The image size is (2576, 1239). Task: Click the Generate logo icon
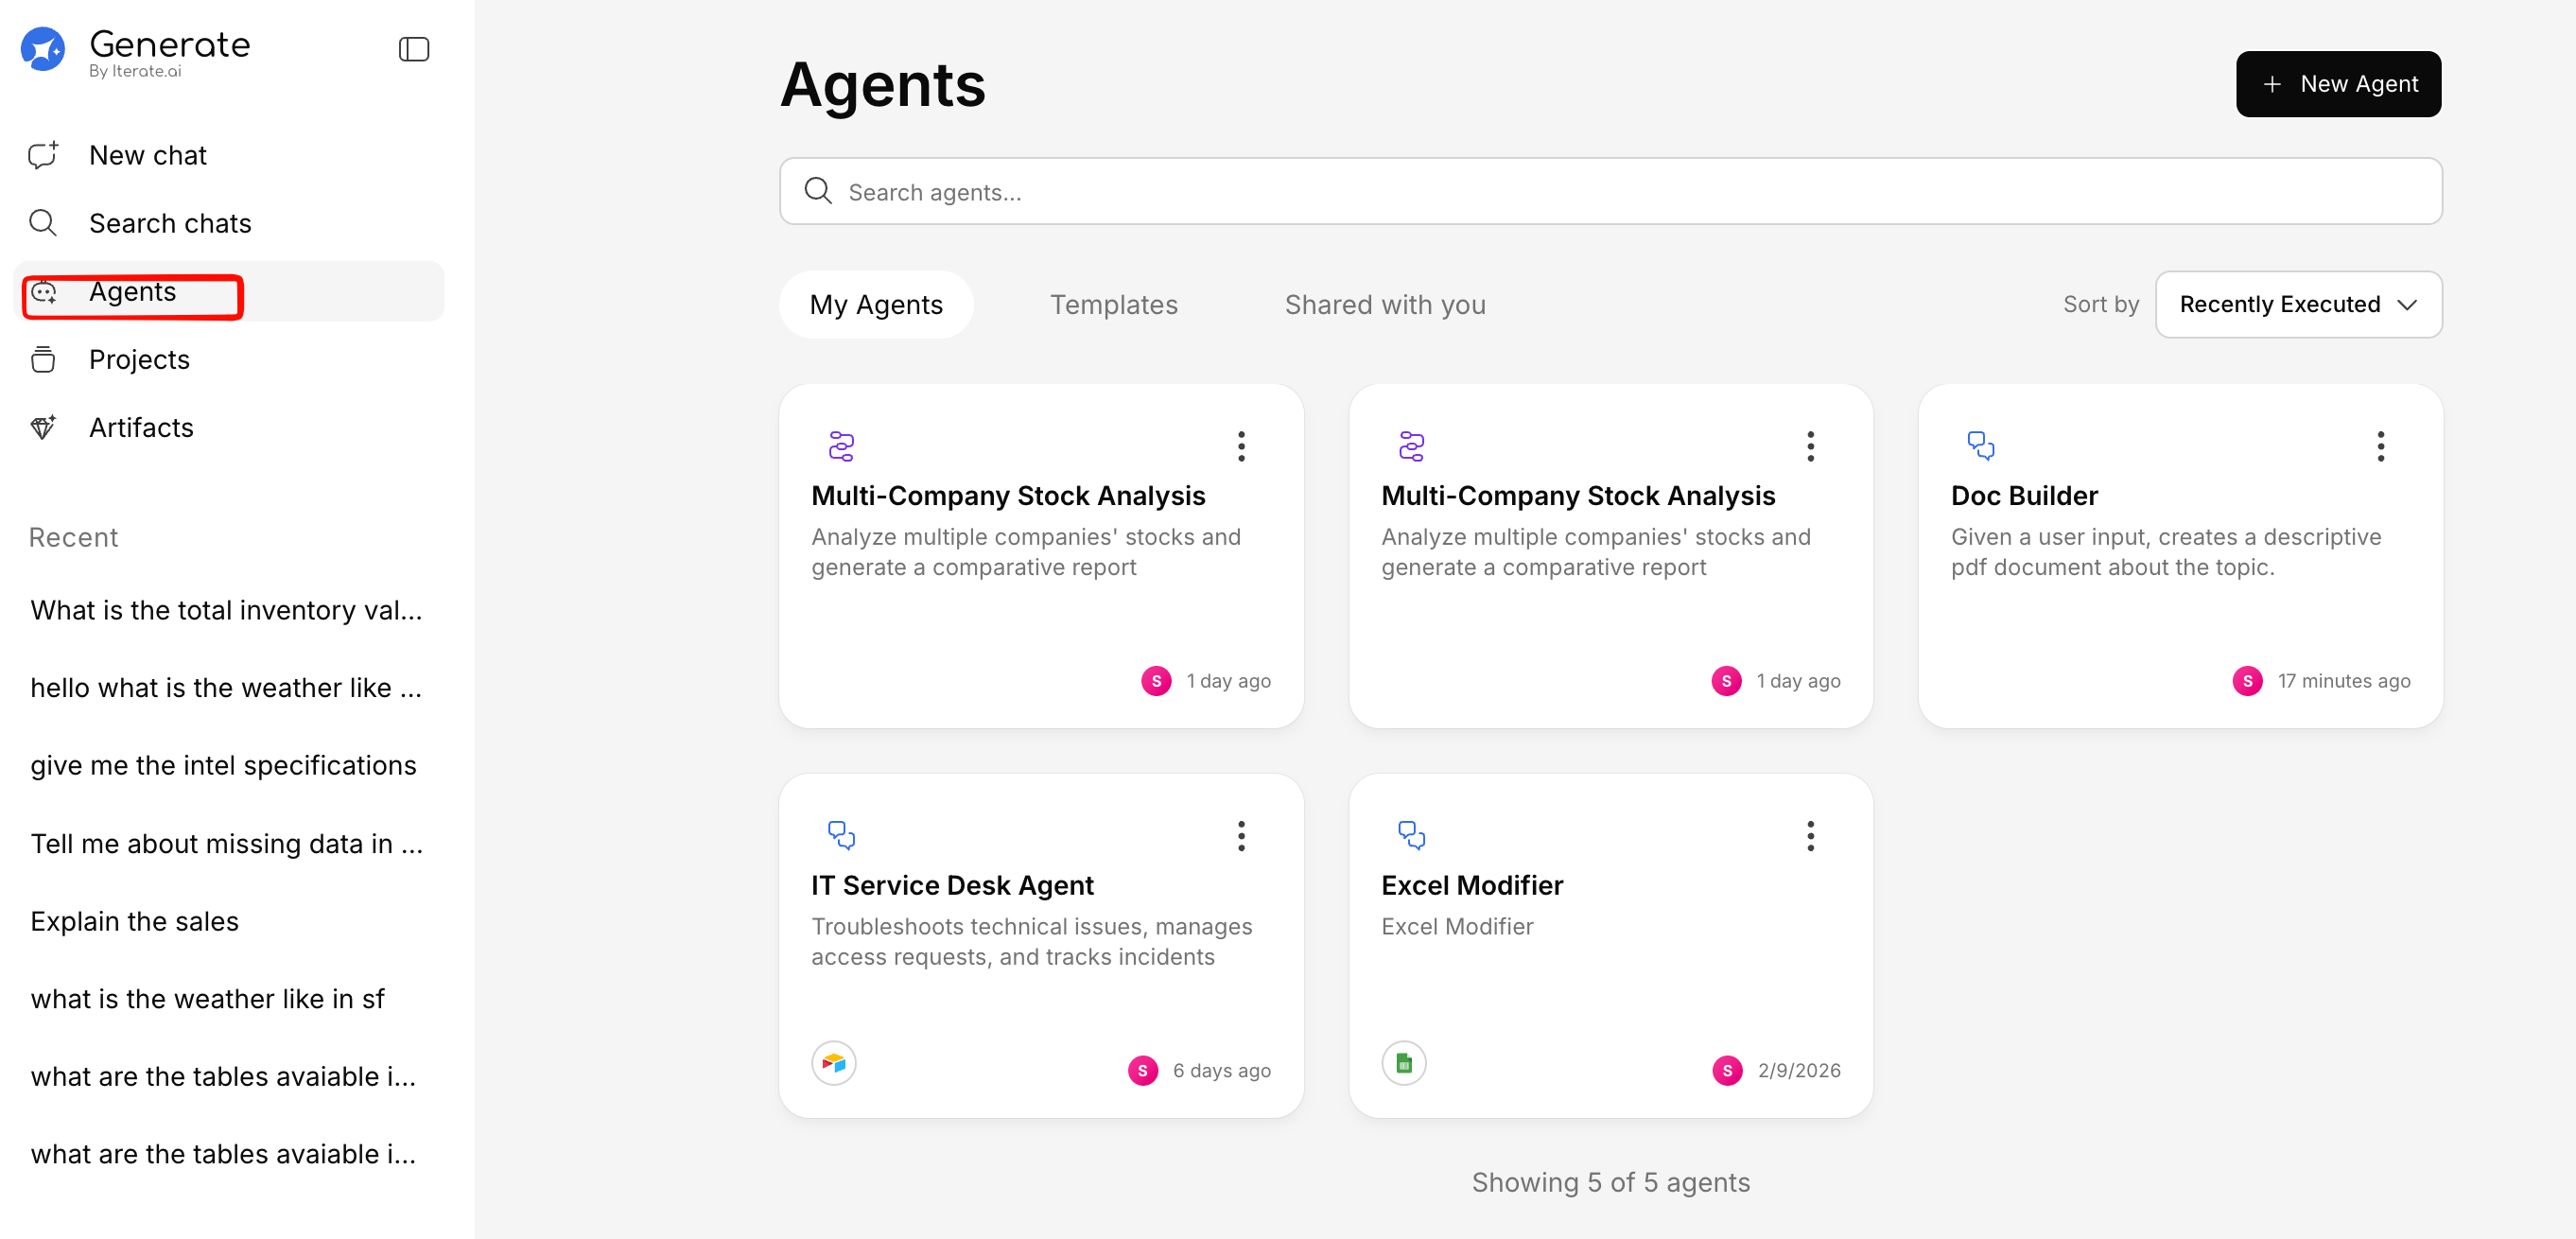pyautogui.click(x=43, y=49)
